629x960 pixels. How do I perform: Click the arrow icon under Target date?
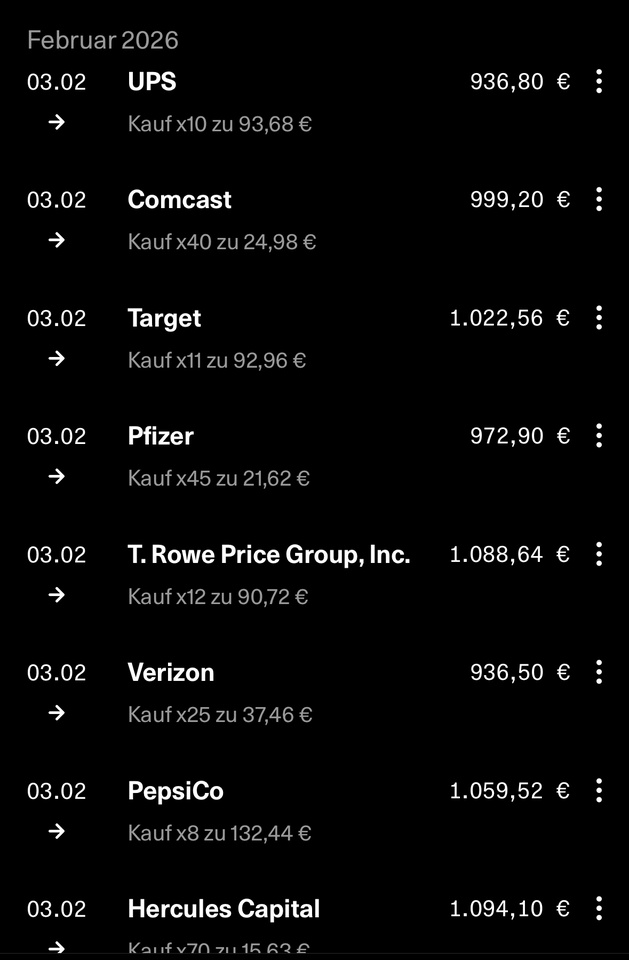coord(57,358)
